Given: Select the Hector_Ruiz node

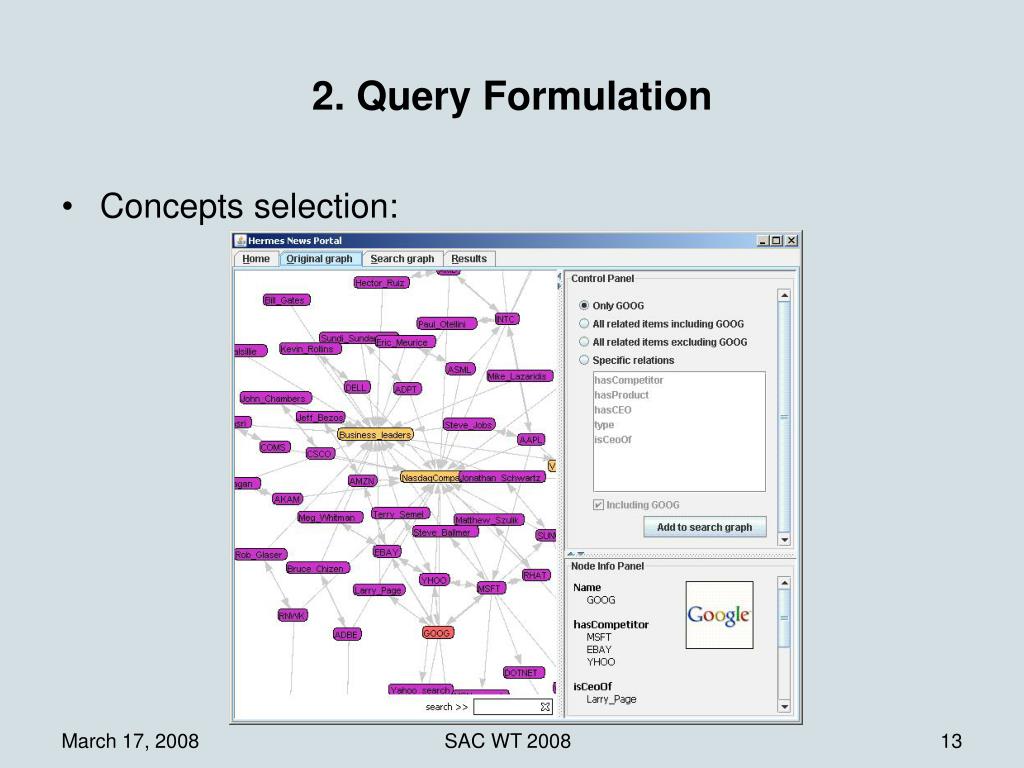Looking at the screenshot, I should pos(381,283).
